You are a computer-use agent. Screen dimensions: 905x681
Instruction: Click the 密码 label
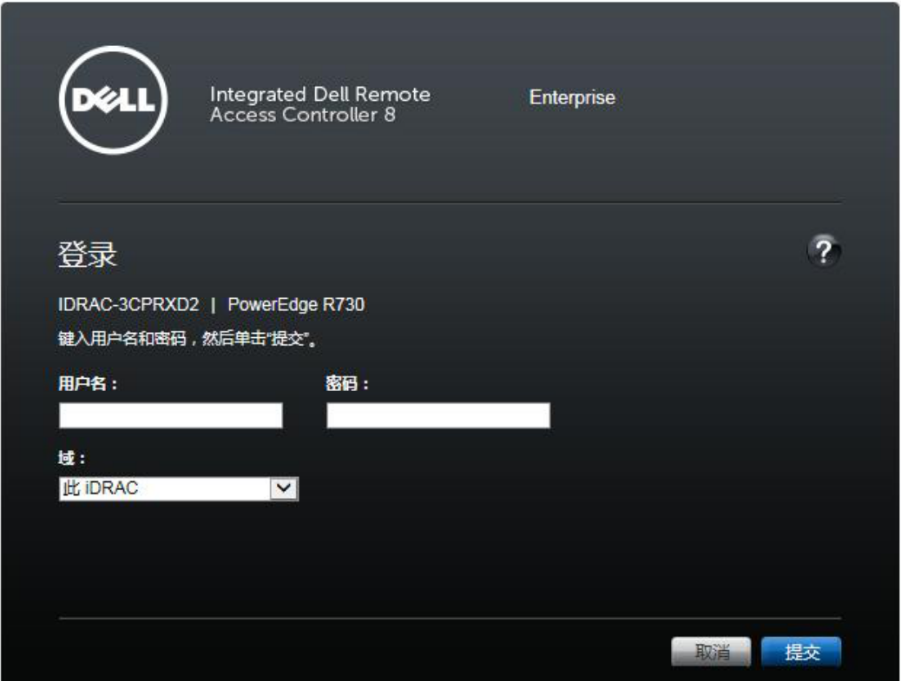347,383
